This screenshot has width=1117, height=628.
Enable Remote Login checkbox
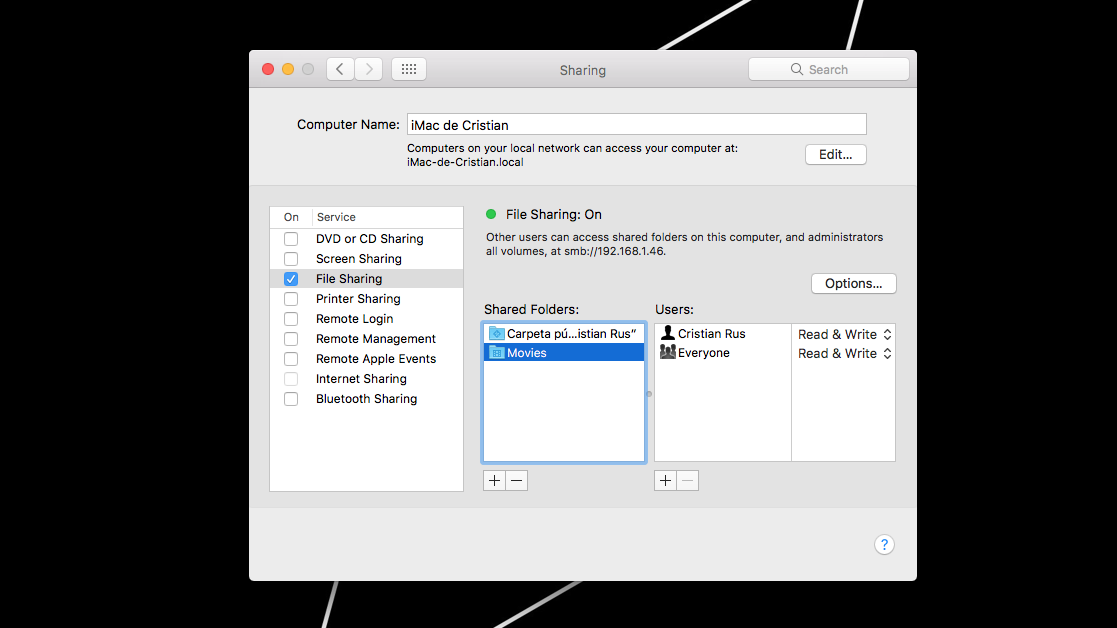coord(291,318)
